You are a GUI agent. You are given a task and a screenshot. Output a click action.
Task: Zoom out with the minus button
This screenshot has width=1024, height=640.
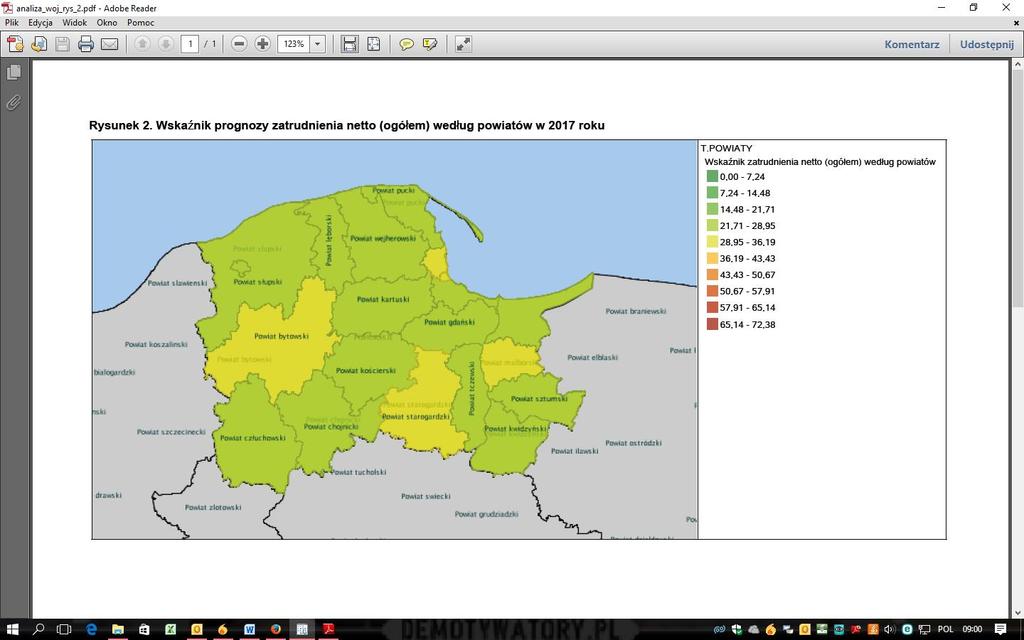(x=239, y=44)
